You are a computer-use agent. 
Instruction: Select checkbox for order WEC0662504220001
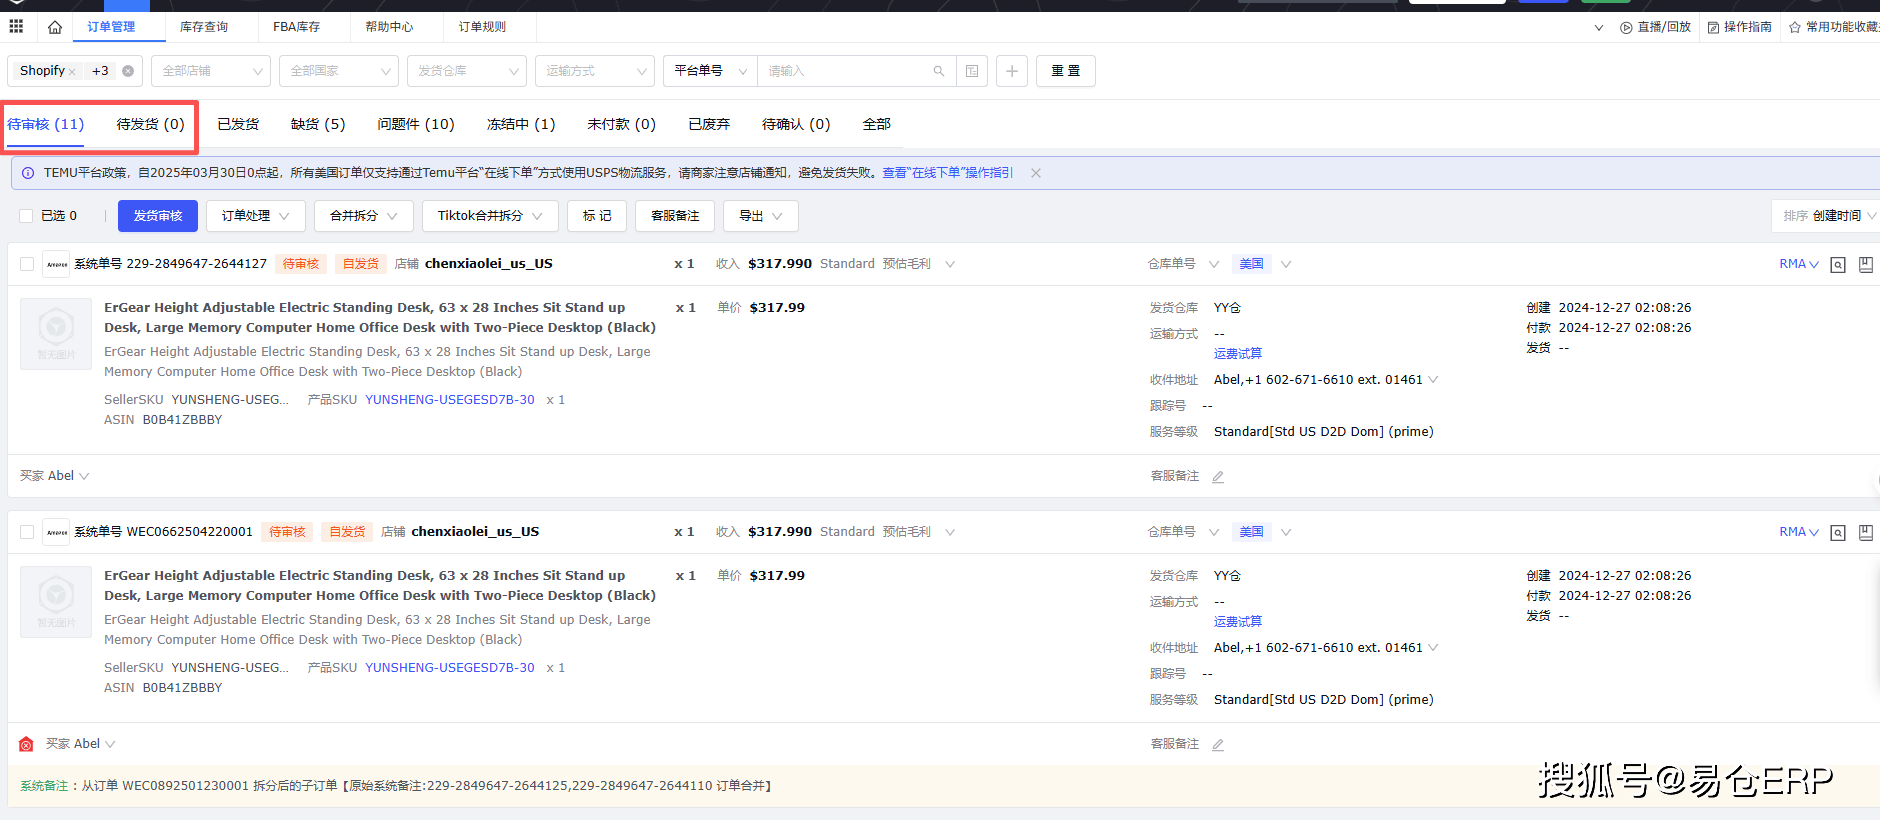[x=27, y=532]
